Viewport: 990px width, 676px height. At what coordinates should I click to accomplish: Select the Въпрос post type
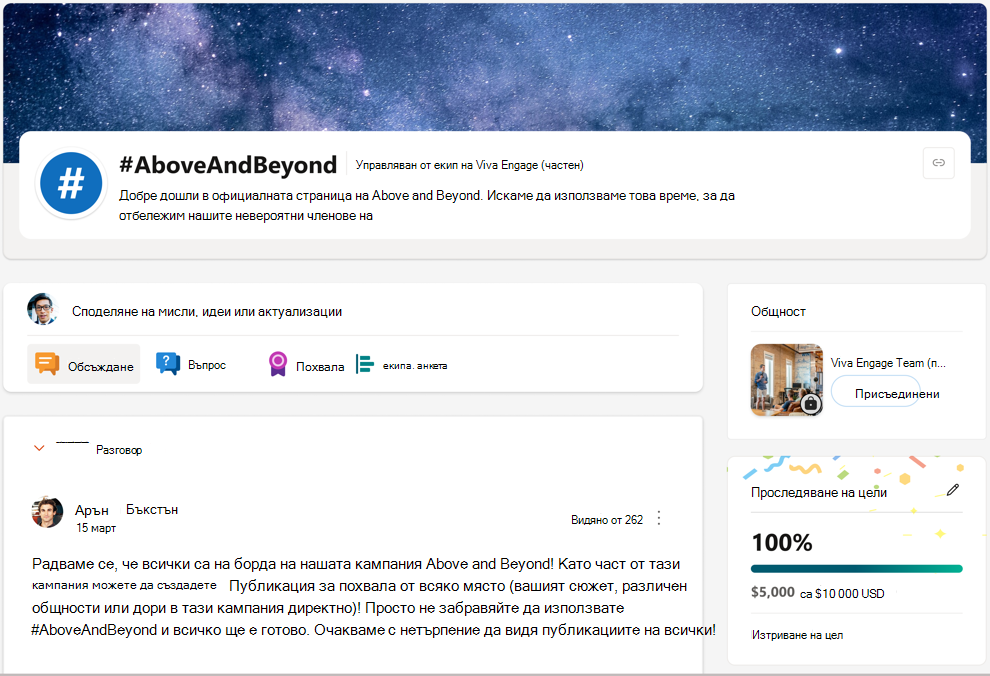(191, 364)
